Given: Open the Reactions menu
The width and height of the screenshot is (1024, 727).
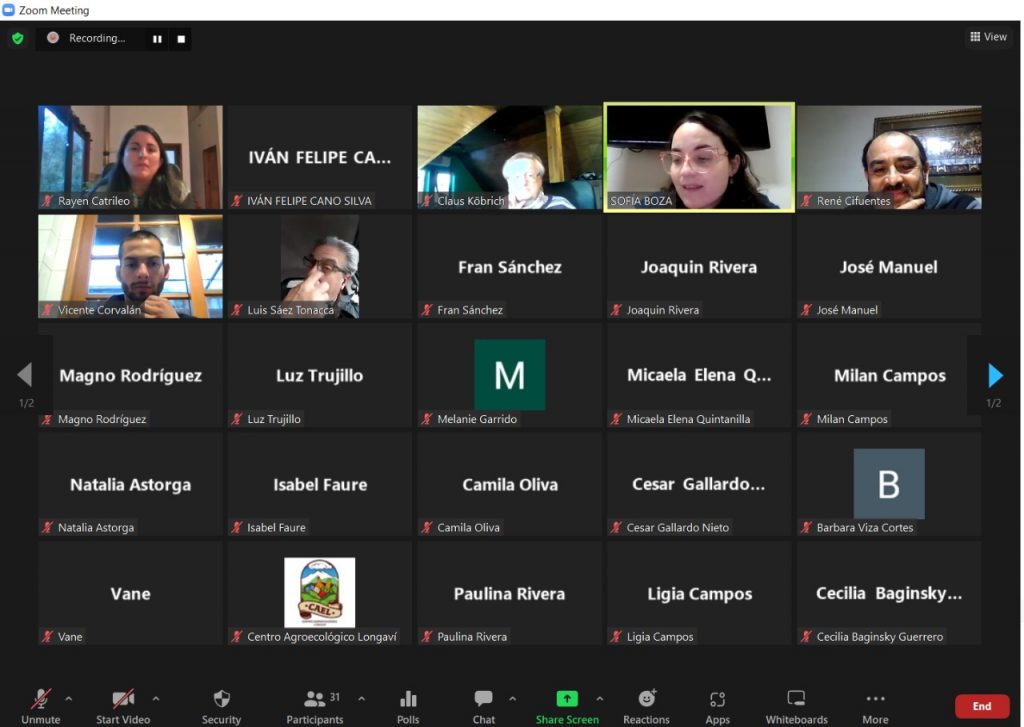Looking at the screenshot, I should (x=647, y=704).
